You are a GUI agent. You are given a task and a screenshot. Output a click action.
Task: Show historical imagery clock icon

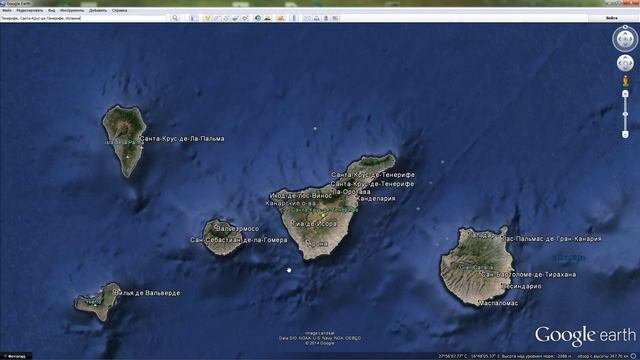coord(258,18)
